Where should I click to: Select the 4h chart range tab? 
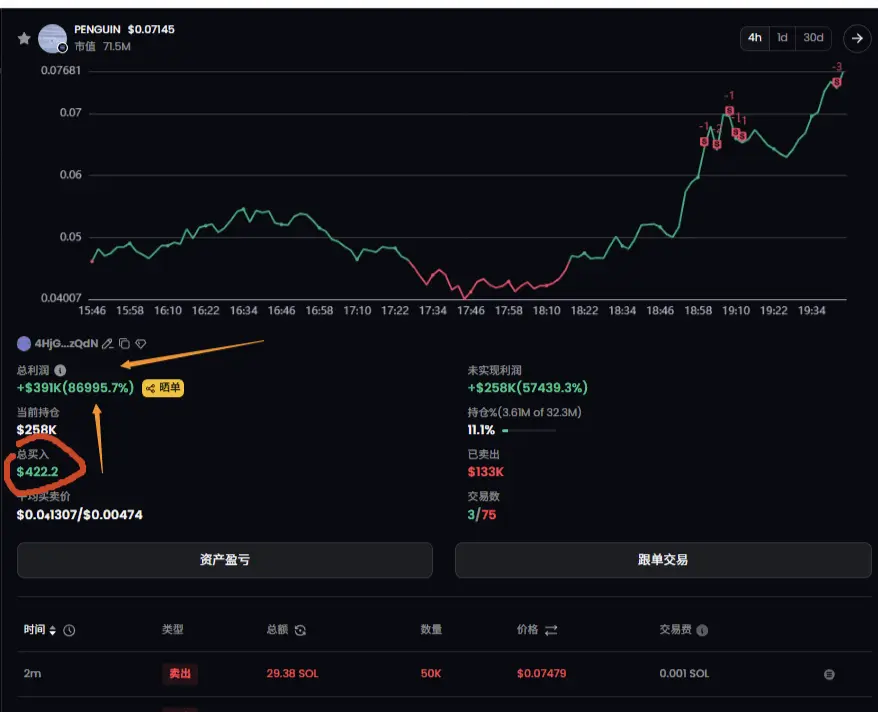coord(754,38)
